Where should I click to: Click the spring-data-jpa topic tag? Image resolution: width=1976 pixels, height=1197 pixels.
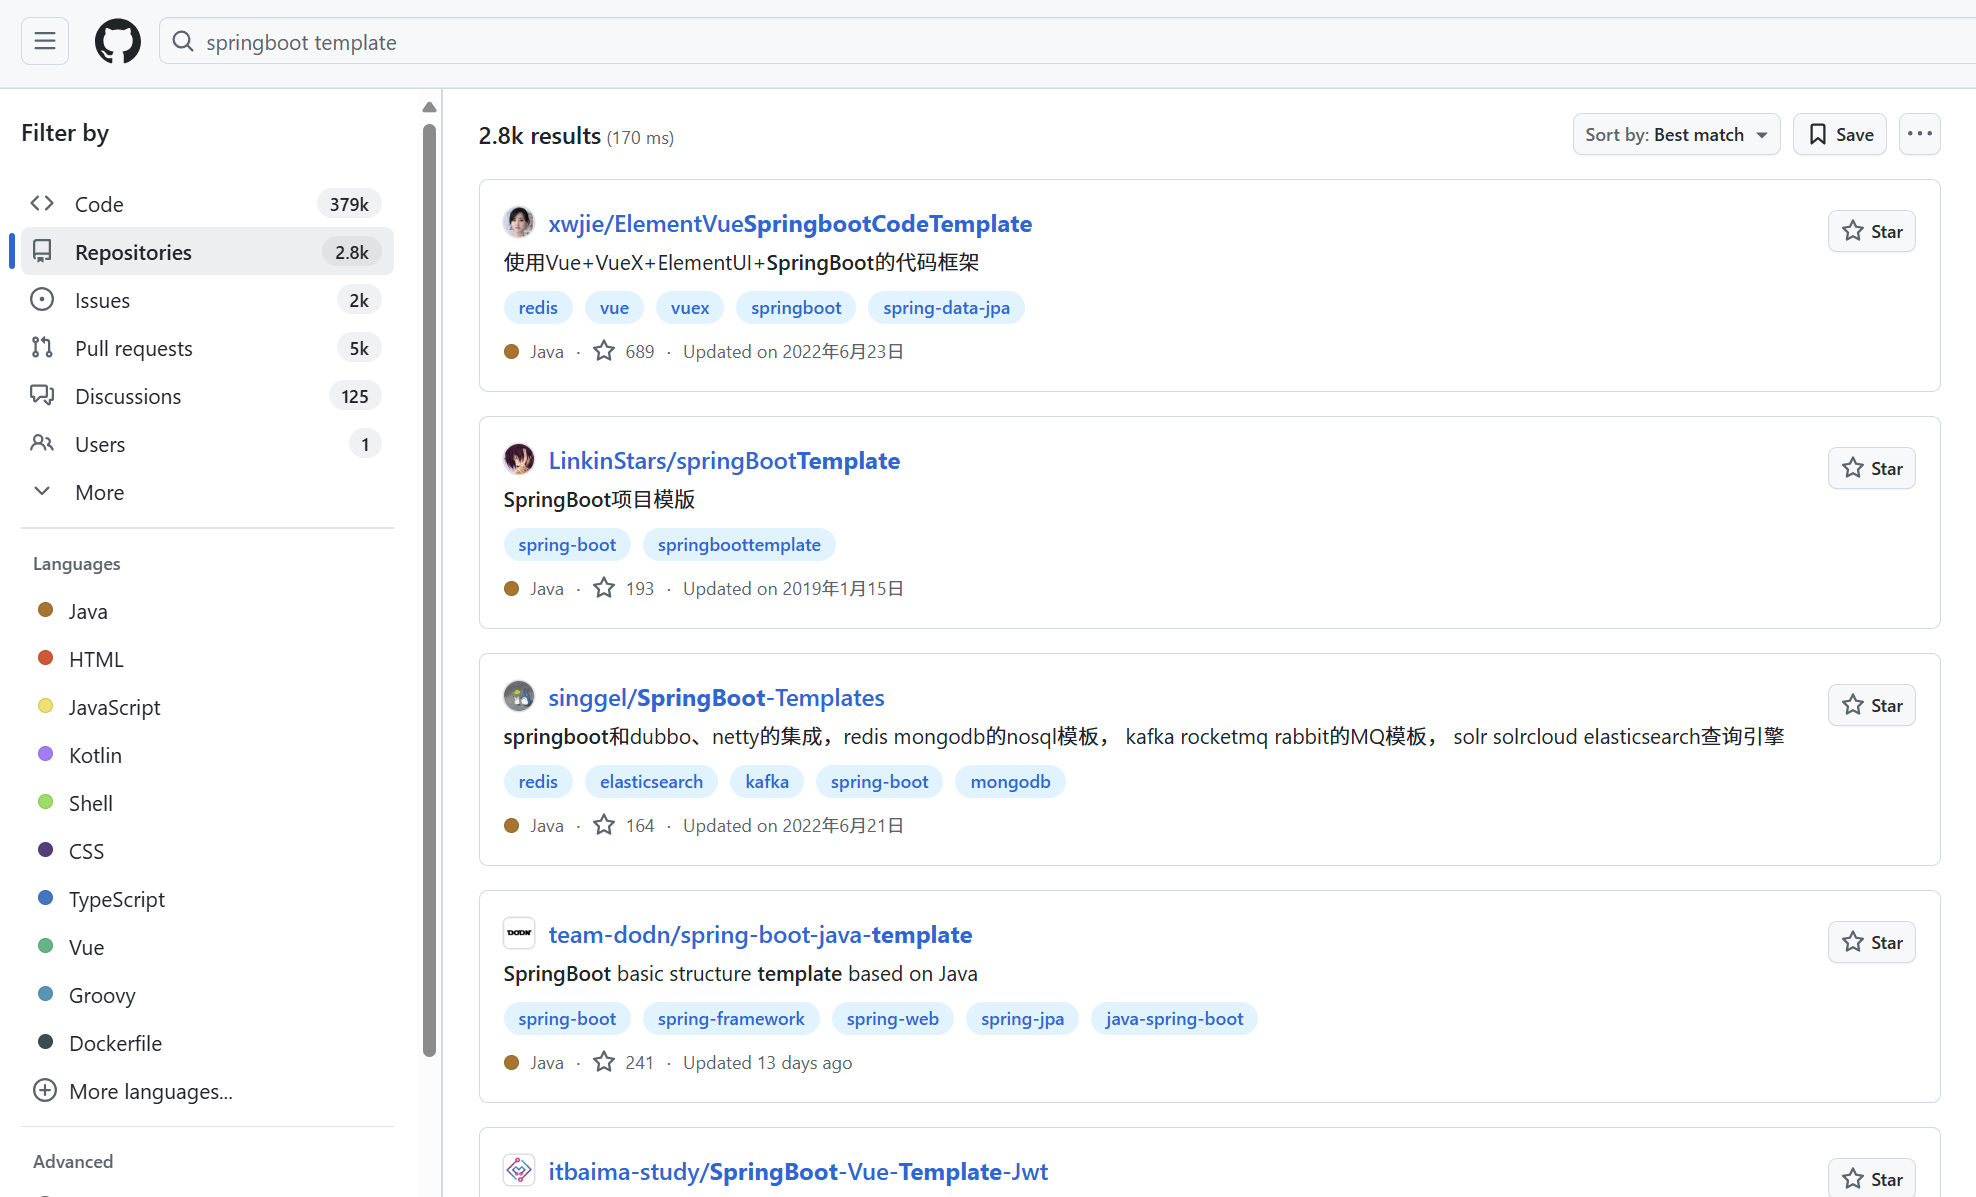(x=946, y=308)
